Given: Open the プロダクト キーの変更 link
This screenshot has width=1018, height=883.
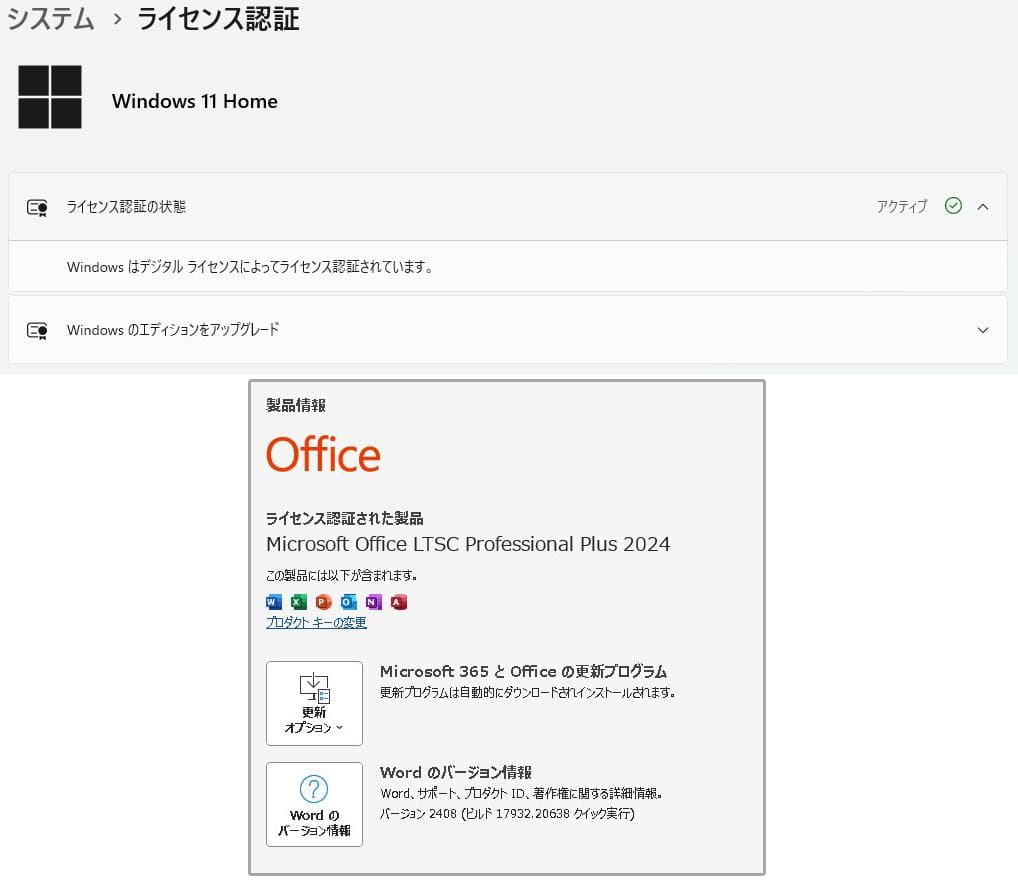Looking at the screenshot, I should (x=316, y=622).
